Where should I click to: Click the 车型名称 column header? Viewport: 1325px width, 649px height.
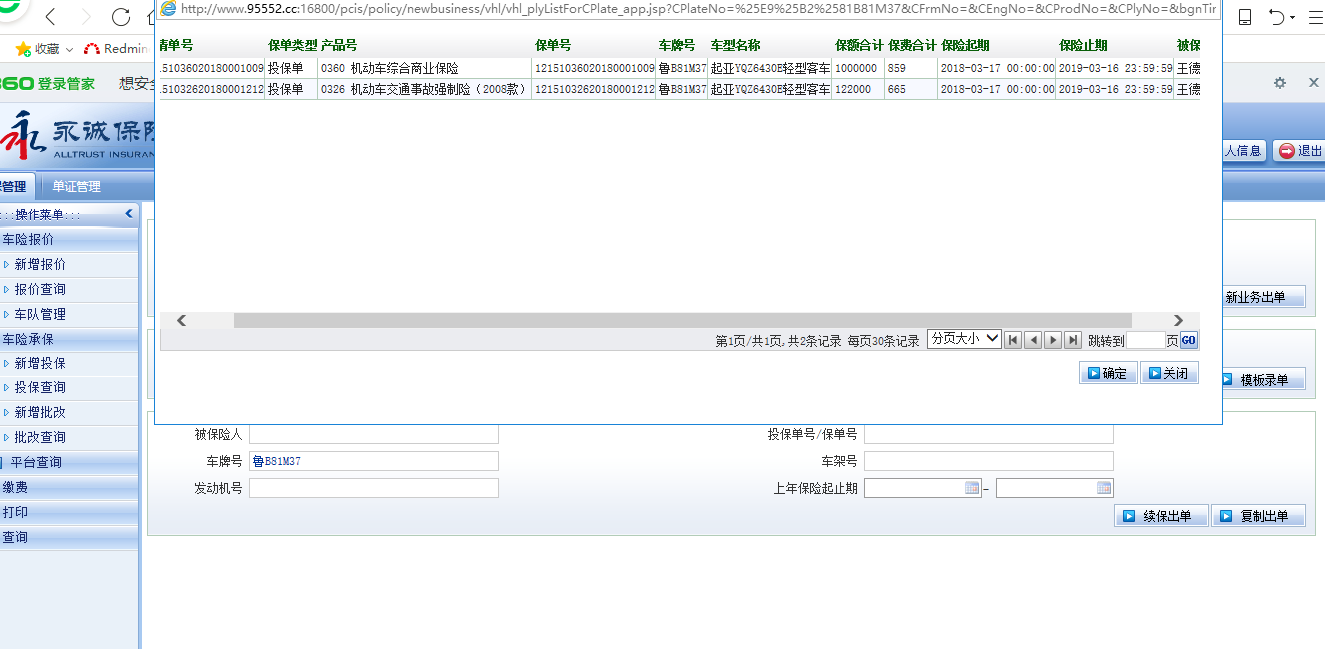pyautogui.click(x=735, y=46)
